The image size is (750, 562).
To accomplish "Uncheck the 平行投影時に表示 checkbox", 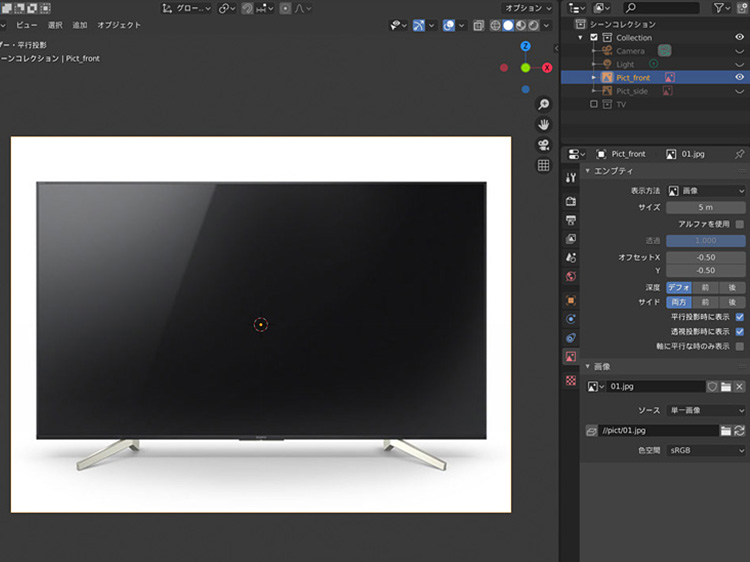I will (740, 317).
